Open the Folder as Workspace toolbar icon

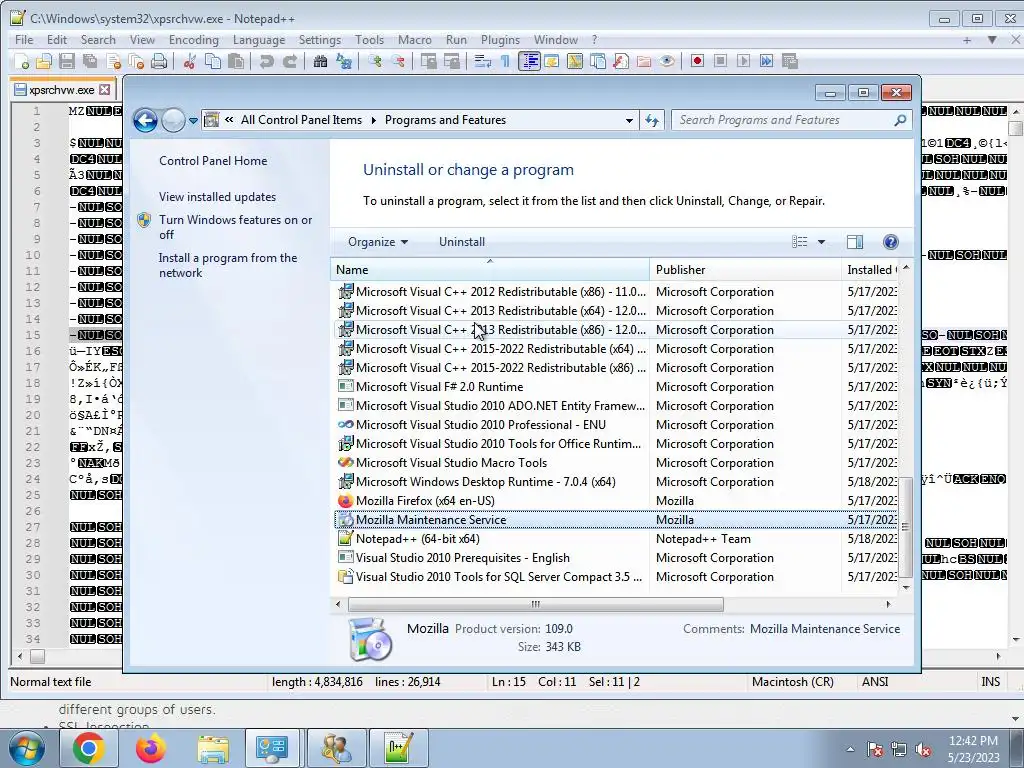643,61
